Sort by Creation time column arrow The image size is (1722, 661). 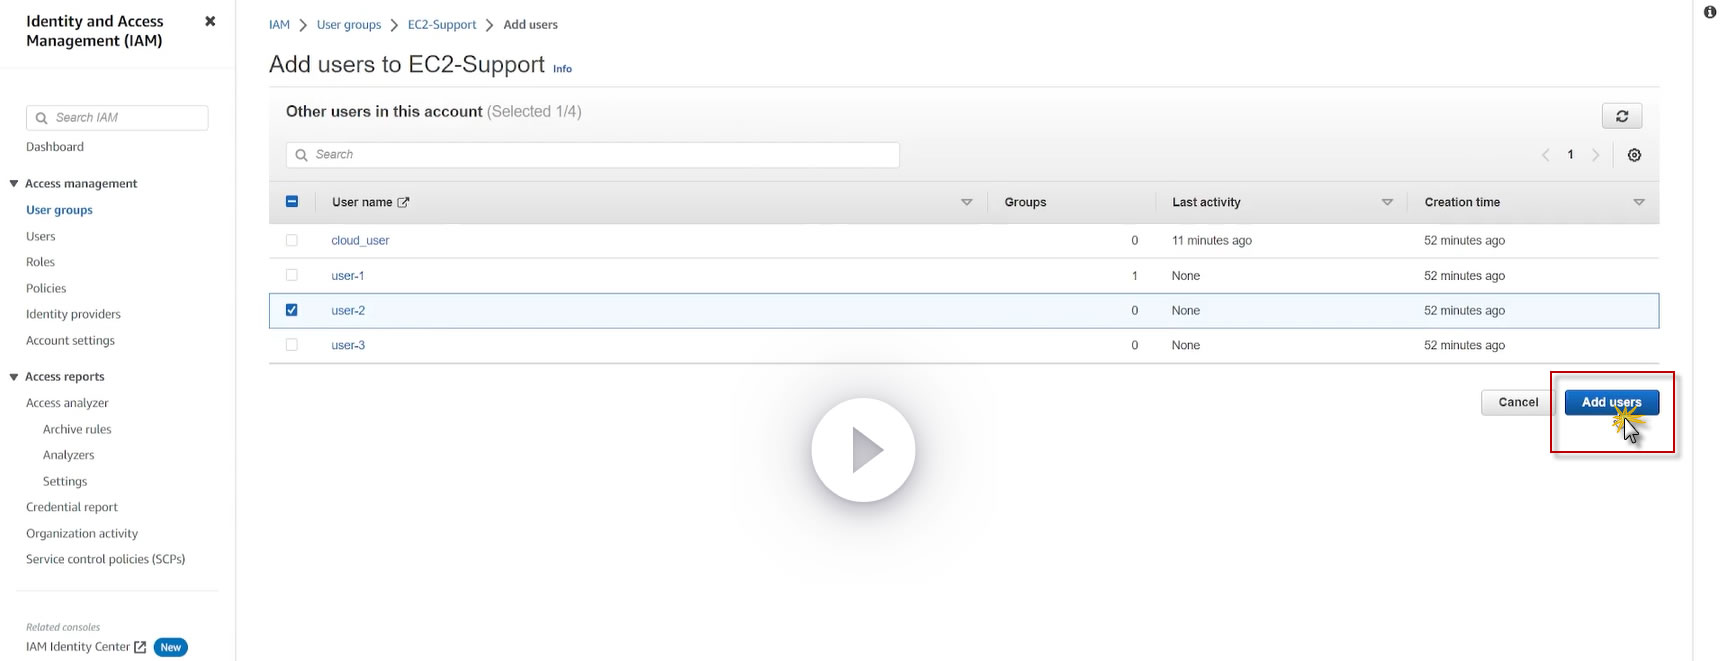click(1639, 202)
